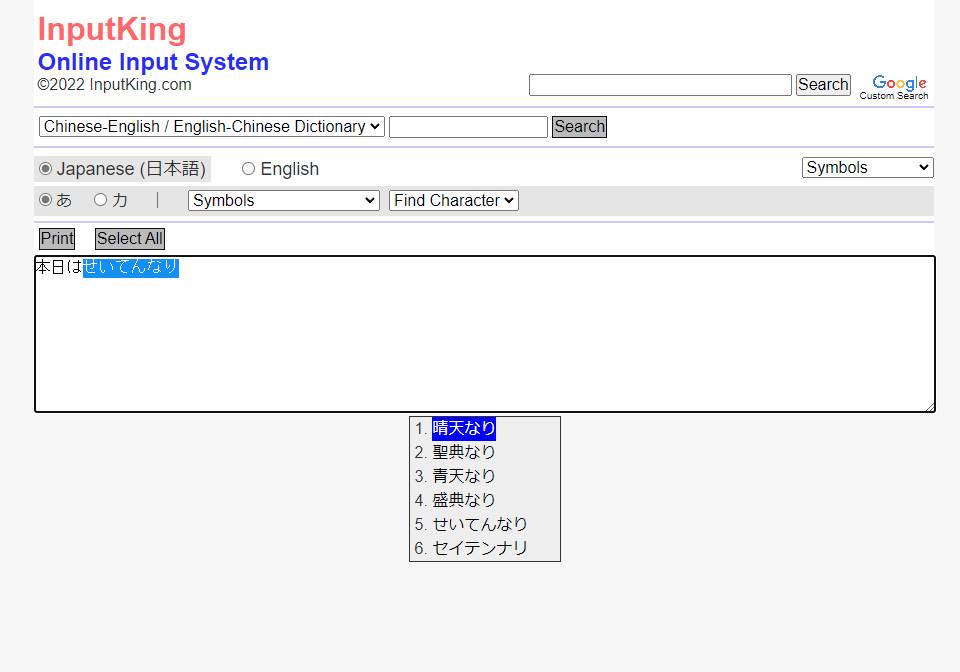Click the Print button

(57, 238)
